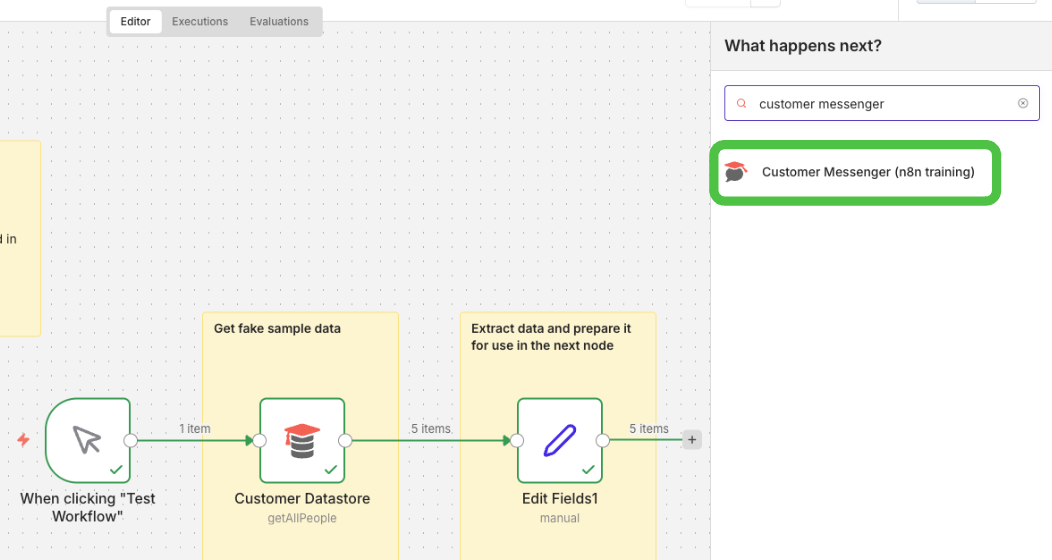This screenshot has height=560, width=1052.
Task: Open the Executions tab
Action: [200, 21]
